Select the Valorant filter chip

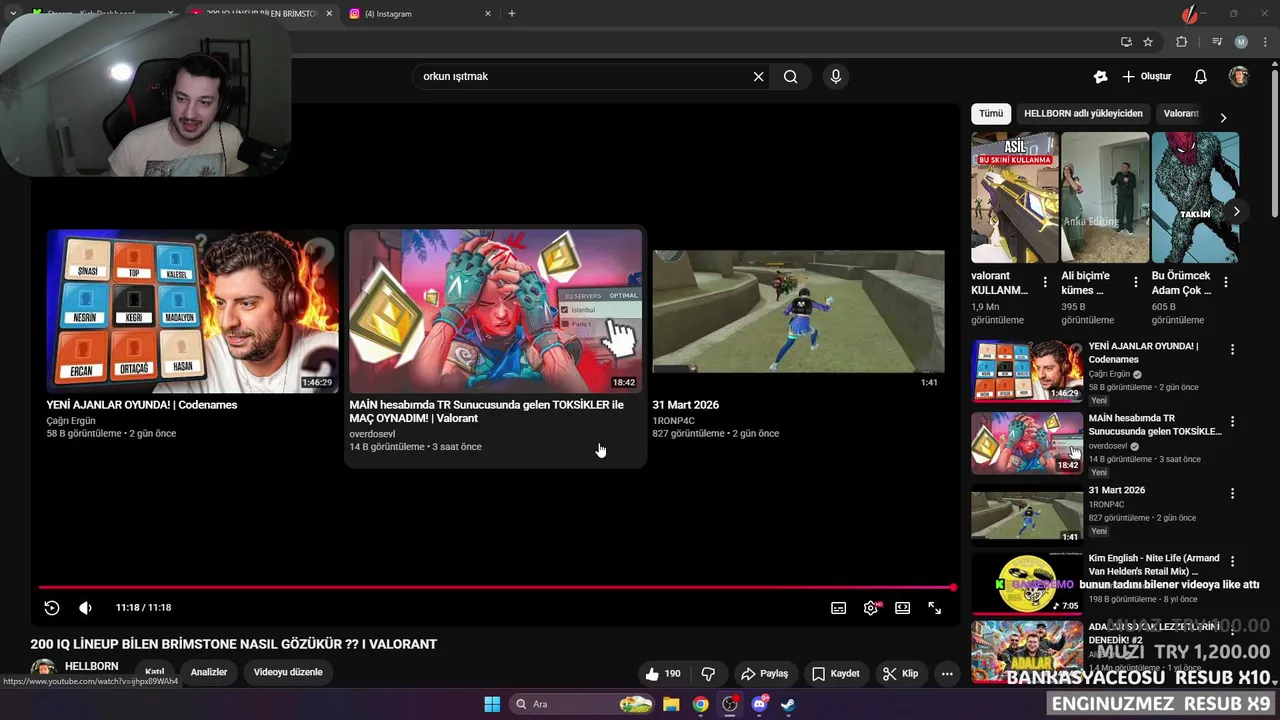coord(1181,114)
